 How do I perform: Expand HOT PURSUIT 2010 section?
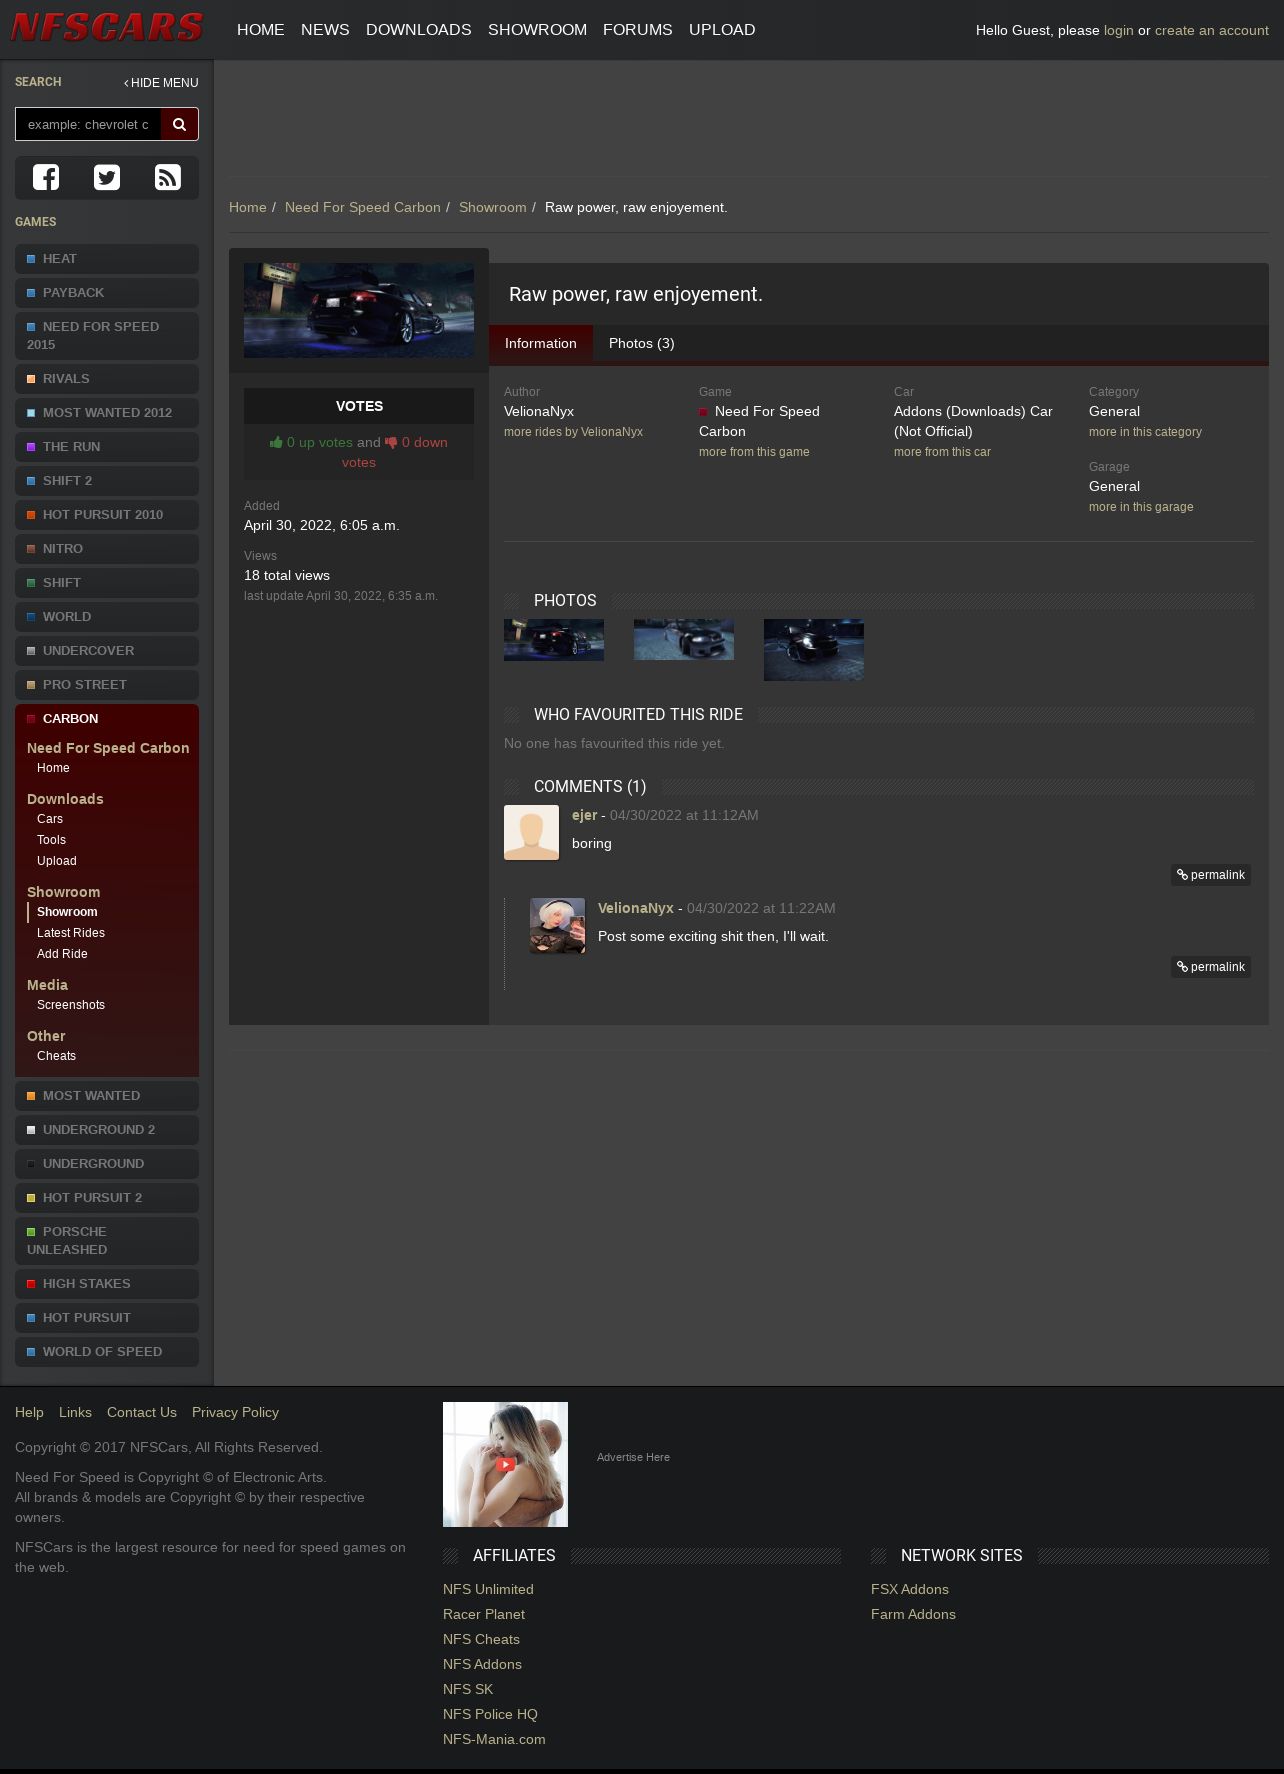107,515
